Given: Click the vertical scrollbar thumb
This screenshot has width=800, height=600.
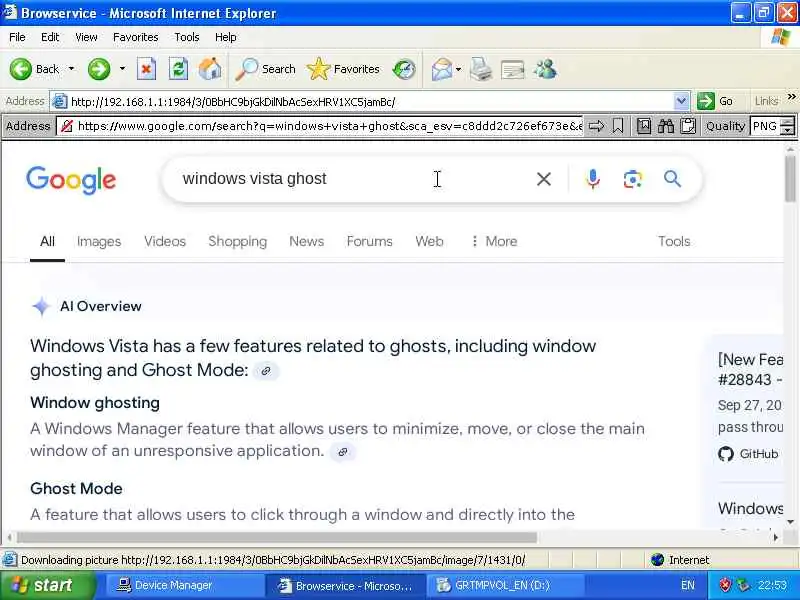Looking at the screenshot, I should (x=790, y=179).
